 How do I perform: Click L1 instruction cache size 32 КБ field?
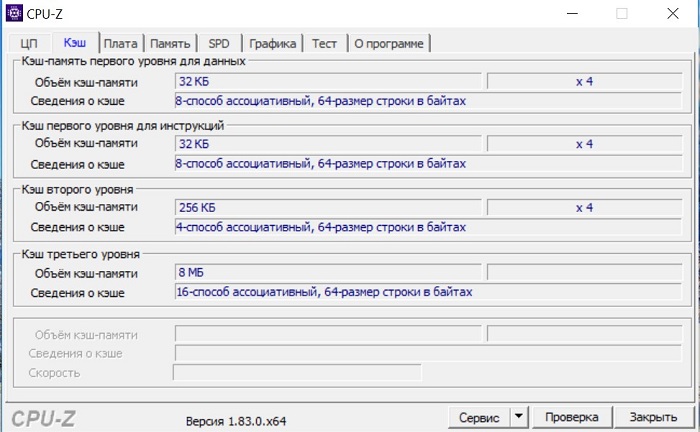click(x=328, y=144)
